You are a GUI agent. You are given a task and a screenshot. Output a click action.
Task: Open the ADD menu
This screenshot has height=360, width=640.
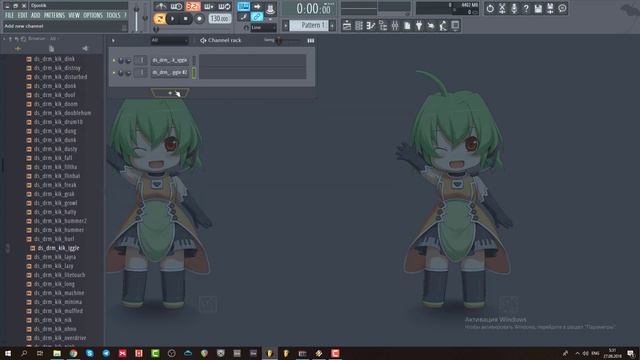click(x=36, y=16)
